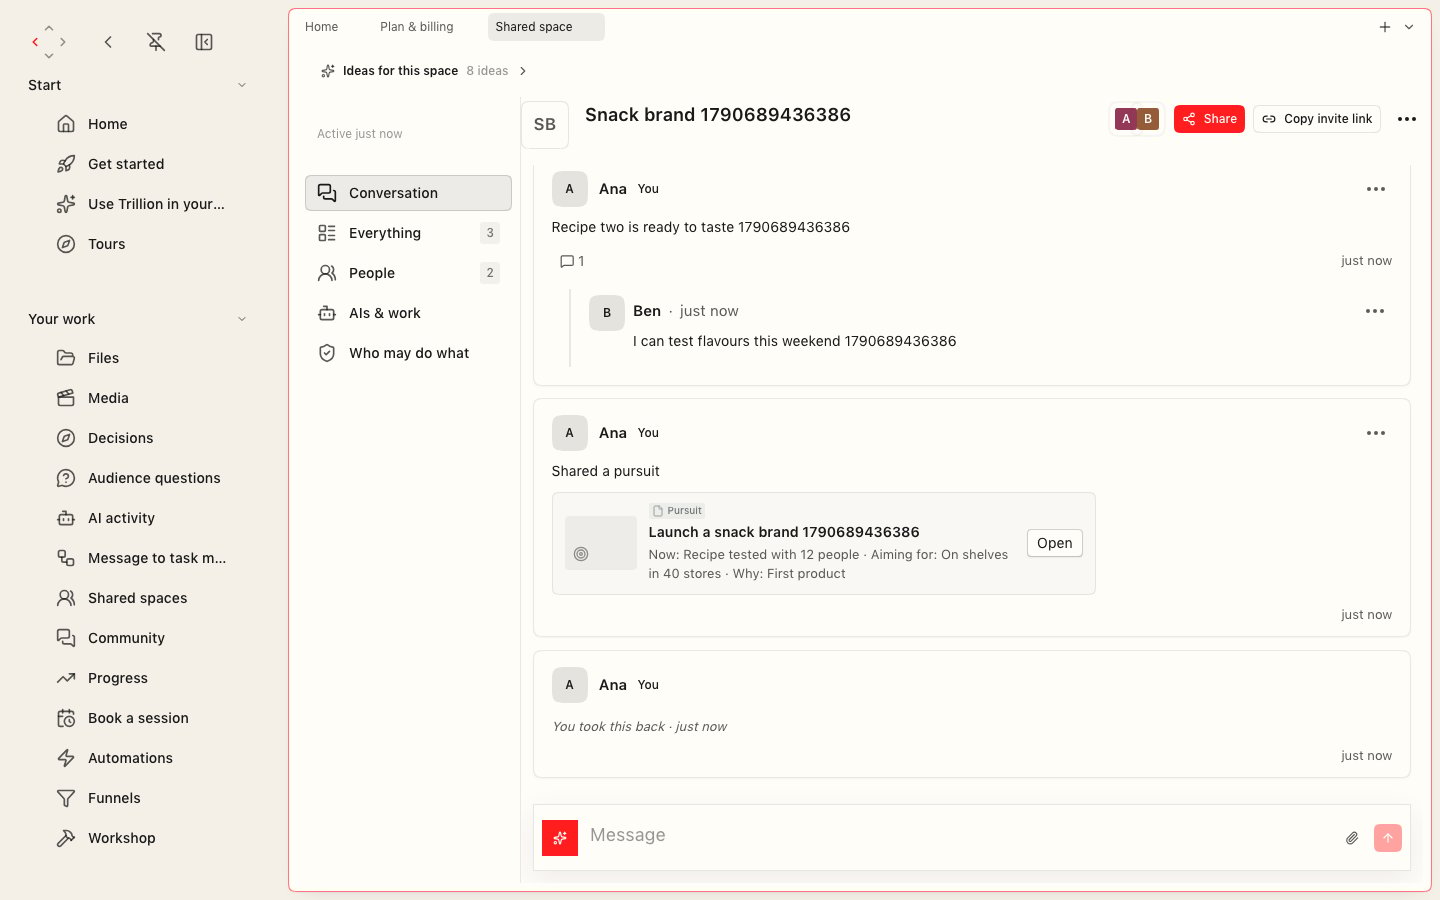
Task: Collapse the Start section chevron
Action: [x=242, y=85]
